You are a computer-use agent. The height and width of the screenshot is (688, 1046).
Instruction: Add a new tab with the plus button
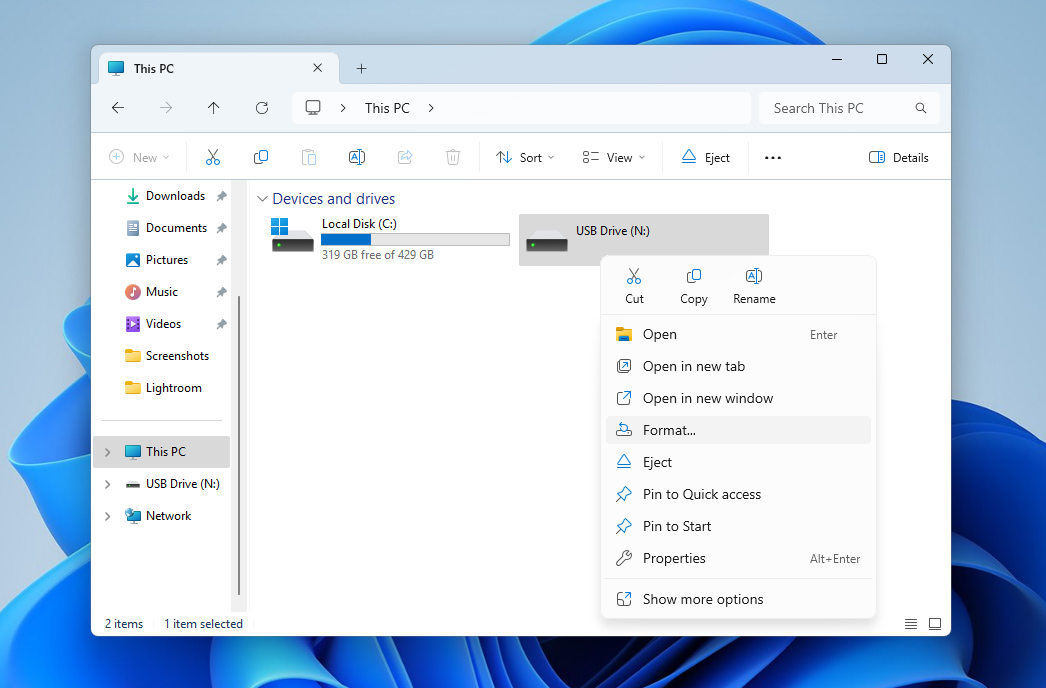362,68
